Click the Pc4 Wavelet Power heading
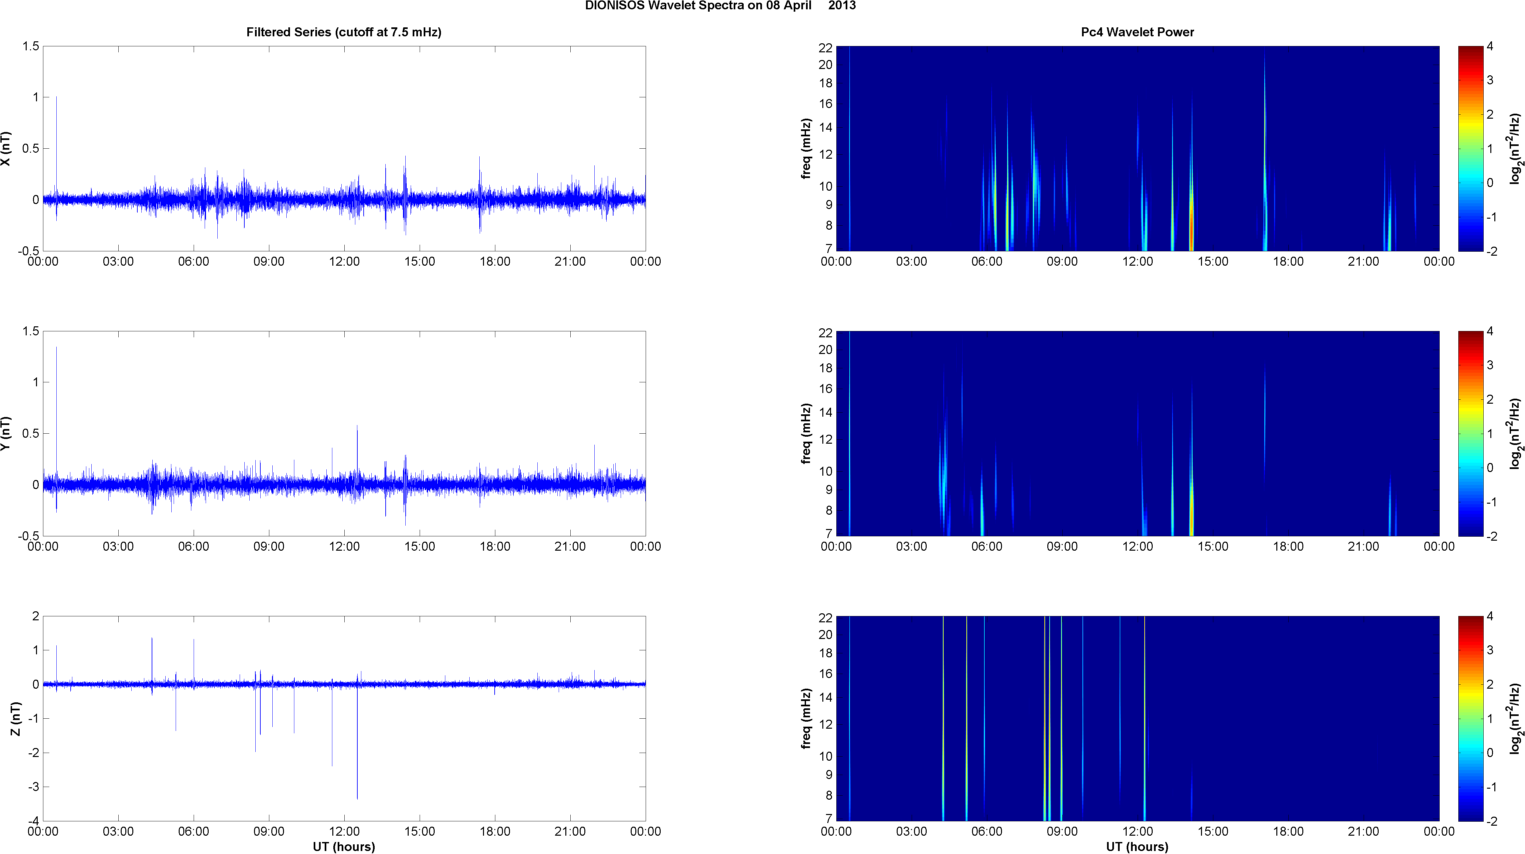The height and width of the screenshot is (854, 1525). pyautogui.click(x=1137, y=32)
